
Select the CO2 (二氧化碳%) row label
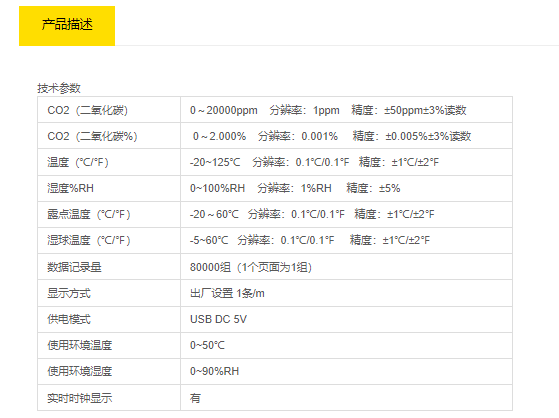109,136
